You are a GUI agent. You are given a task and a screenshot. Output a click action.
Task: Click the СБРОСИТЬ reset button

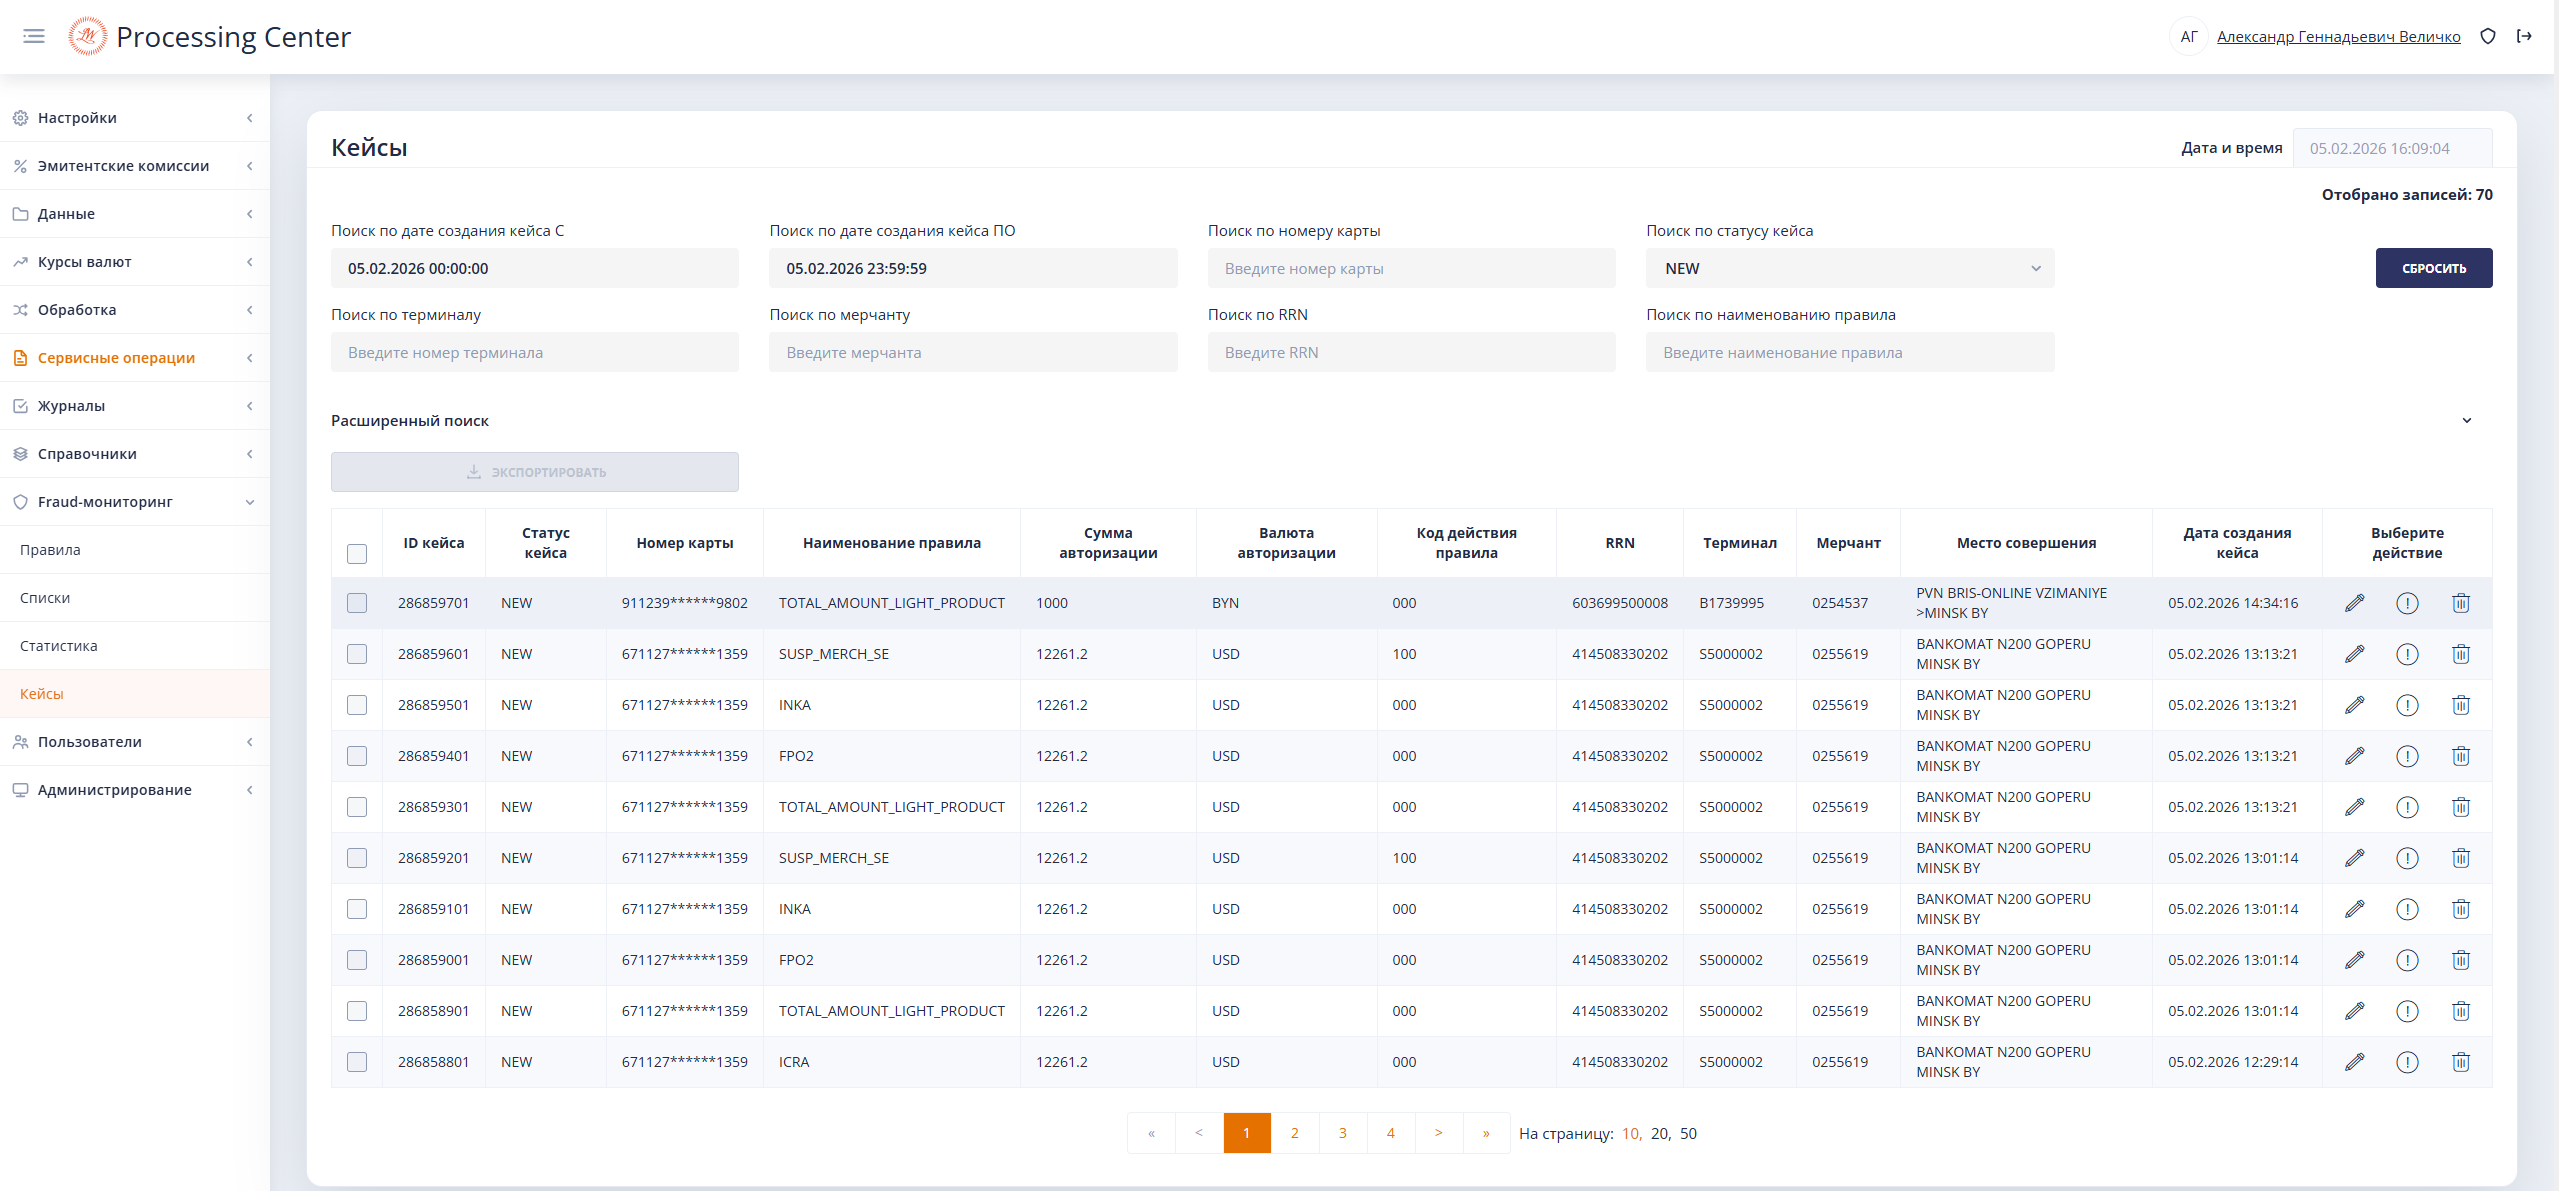2433,268
